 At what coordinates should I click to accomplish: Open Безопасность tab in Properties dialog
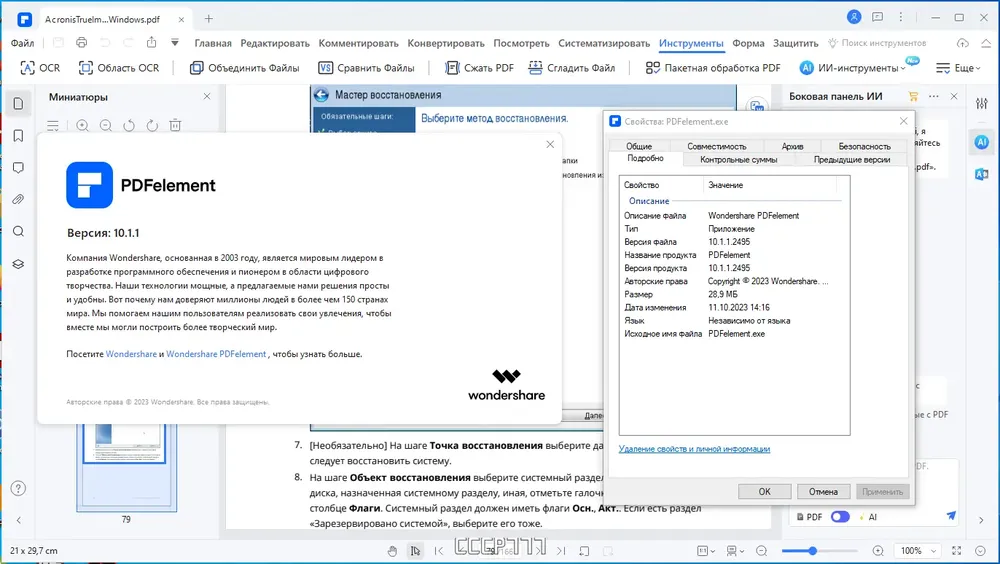(x=864, y=146)
